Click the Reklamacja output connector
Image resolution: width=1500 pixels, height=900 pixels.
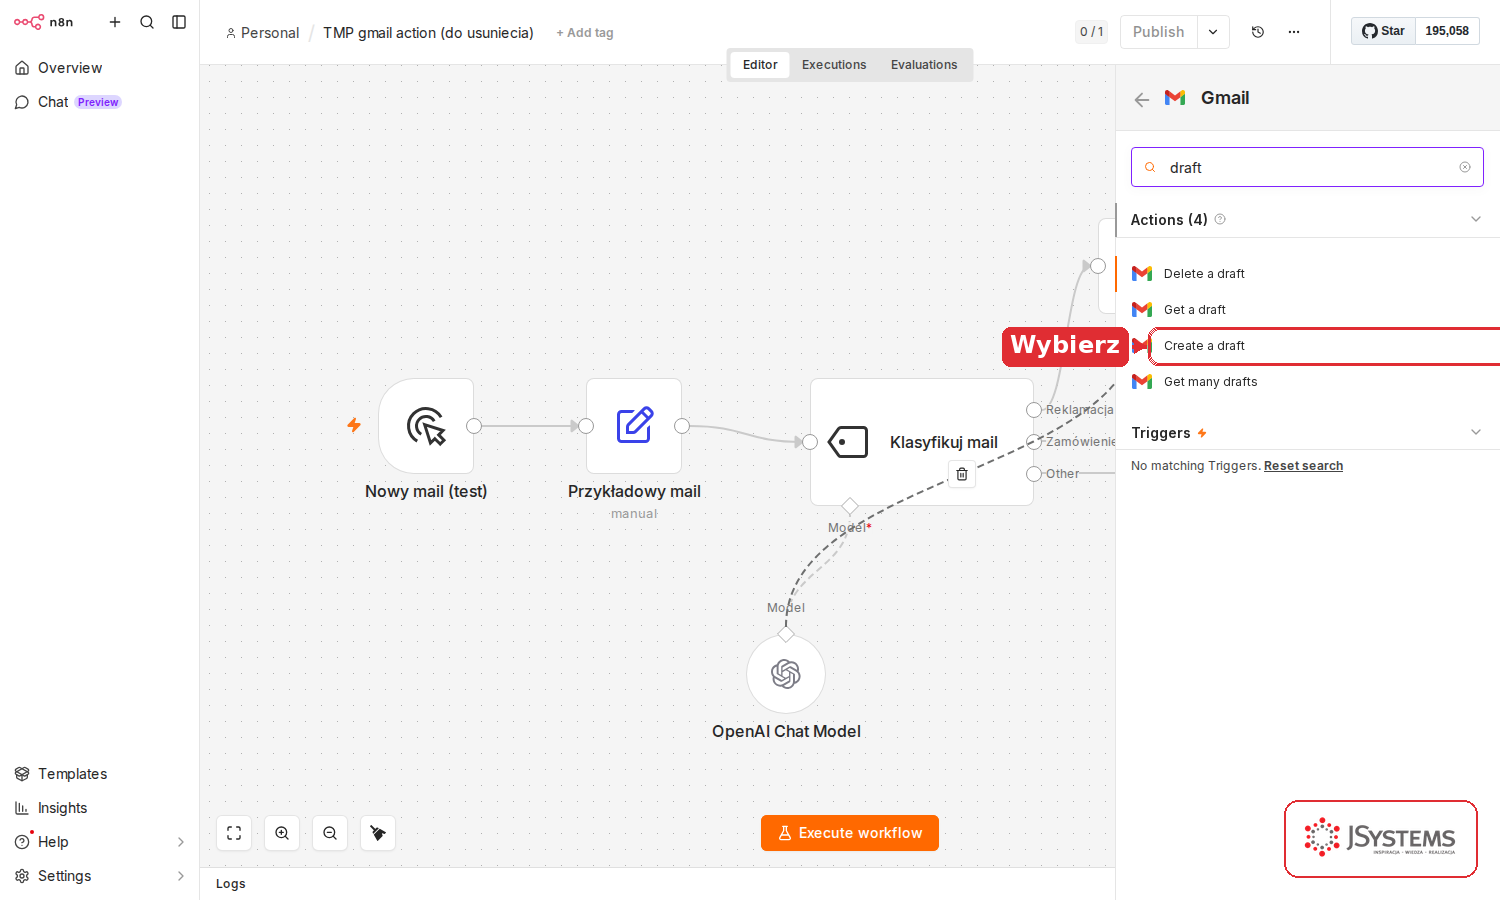click(x=1034, y=410)
